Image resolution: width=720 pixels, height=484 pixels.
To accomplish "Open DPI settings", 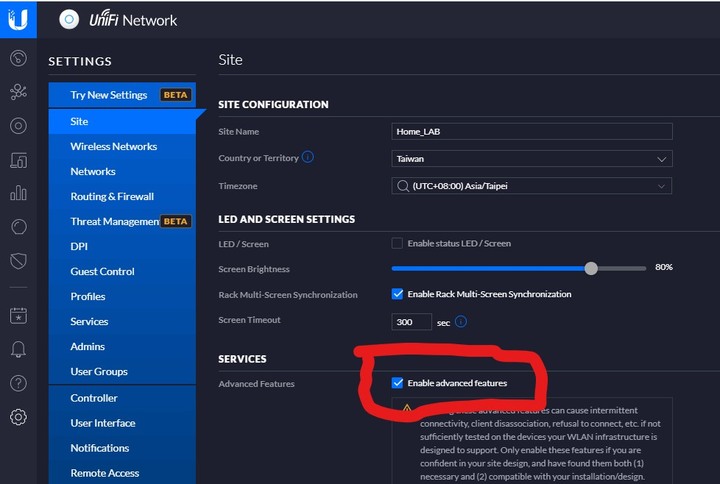I will click(x=123, y=247).
